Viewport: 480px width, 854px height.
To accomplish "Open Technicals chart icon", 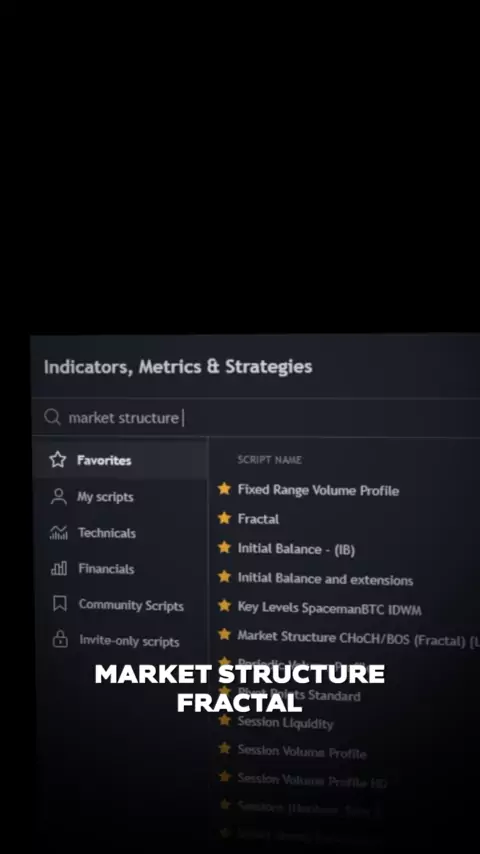I will coord(58,533).
